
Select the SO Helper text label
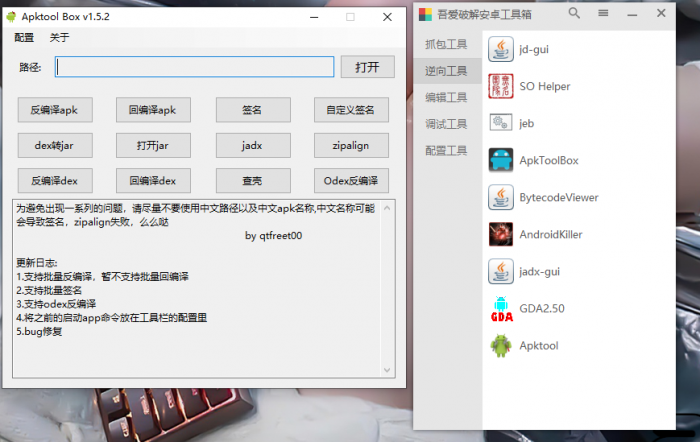coord(545,86)
